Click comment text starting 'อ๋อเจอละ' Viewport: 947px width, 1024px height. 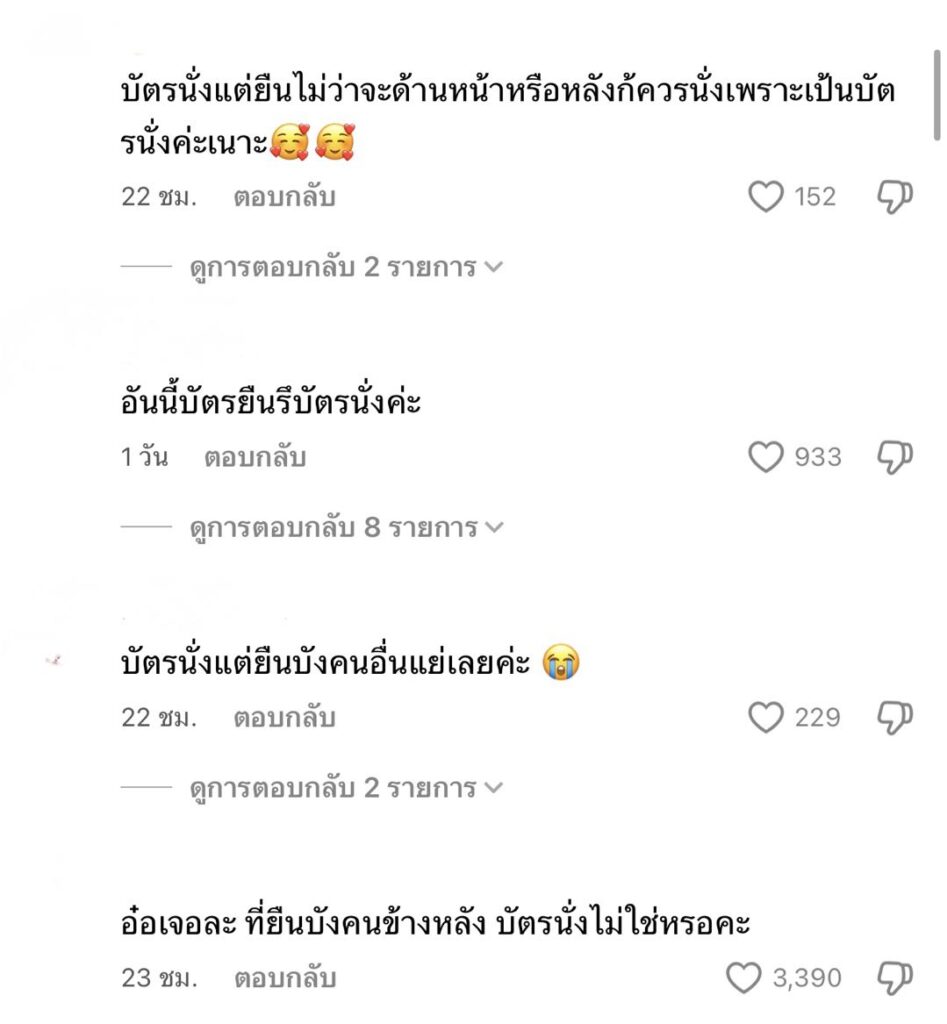coord(434,924)
